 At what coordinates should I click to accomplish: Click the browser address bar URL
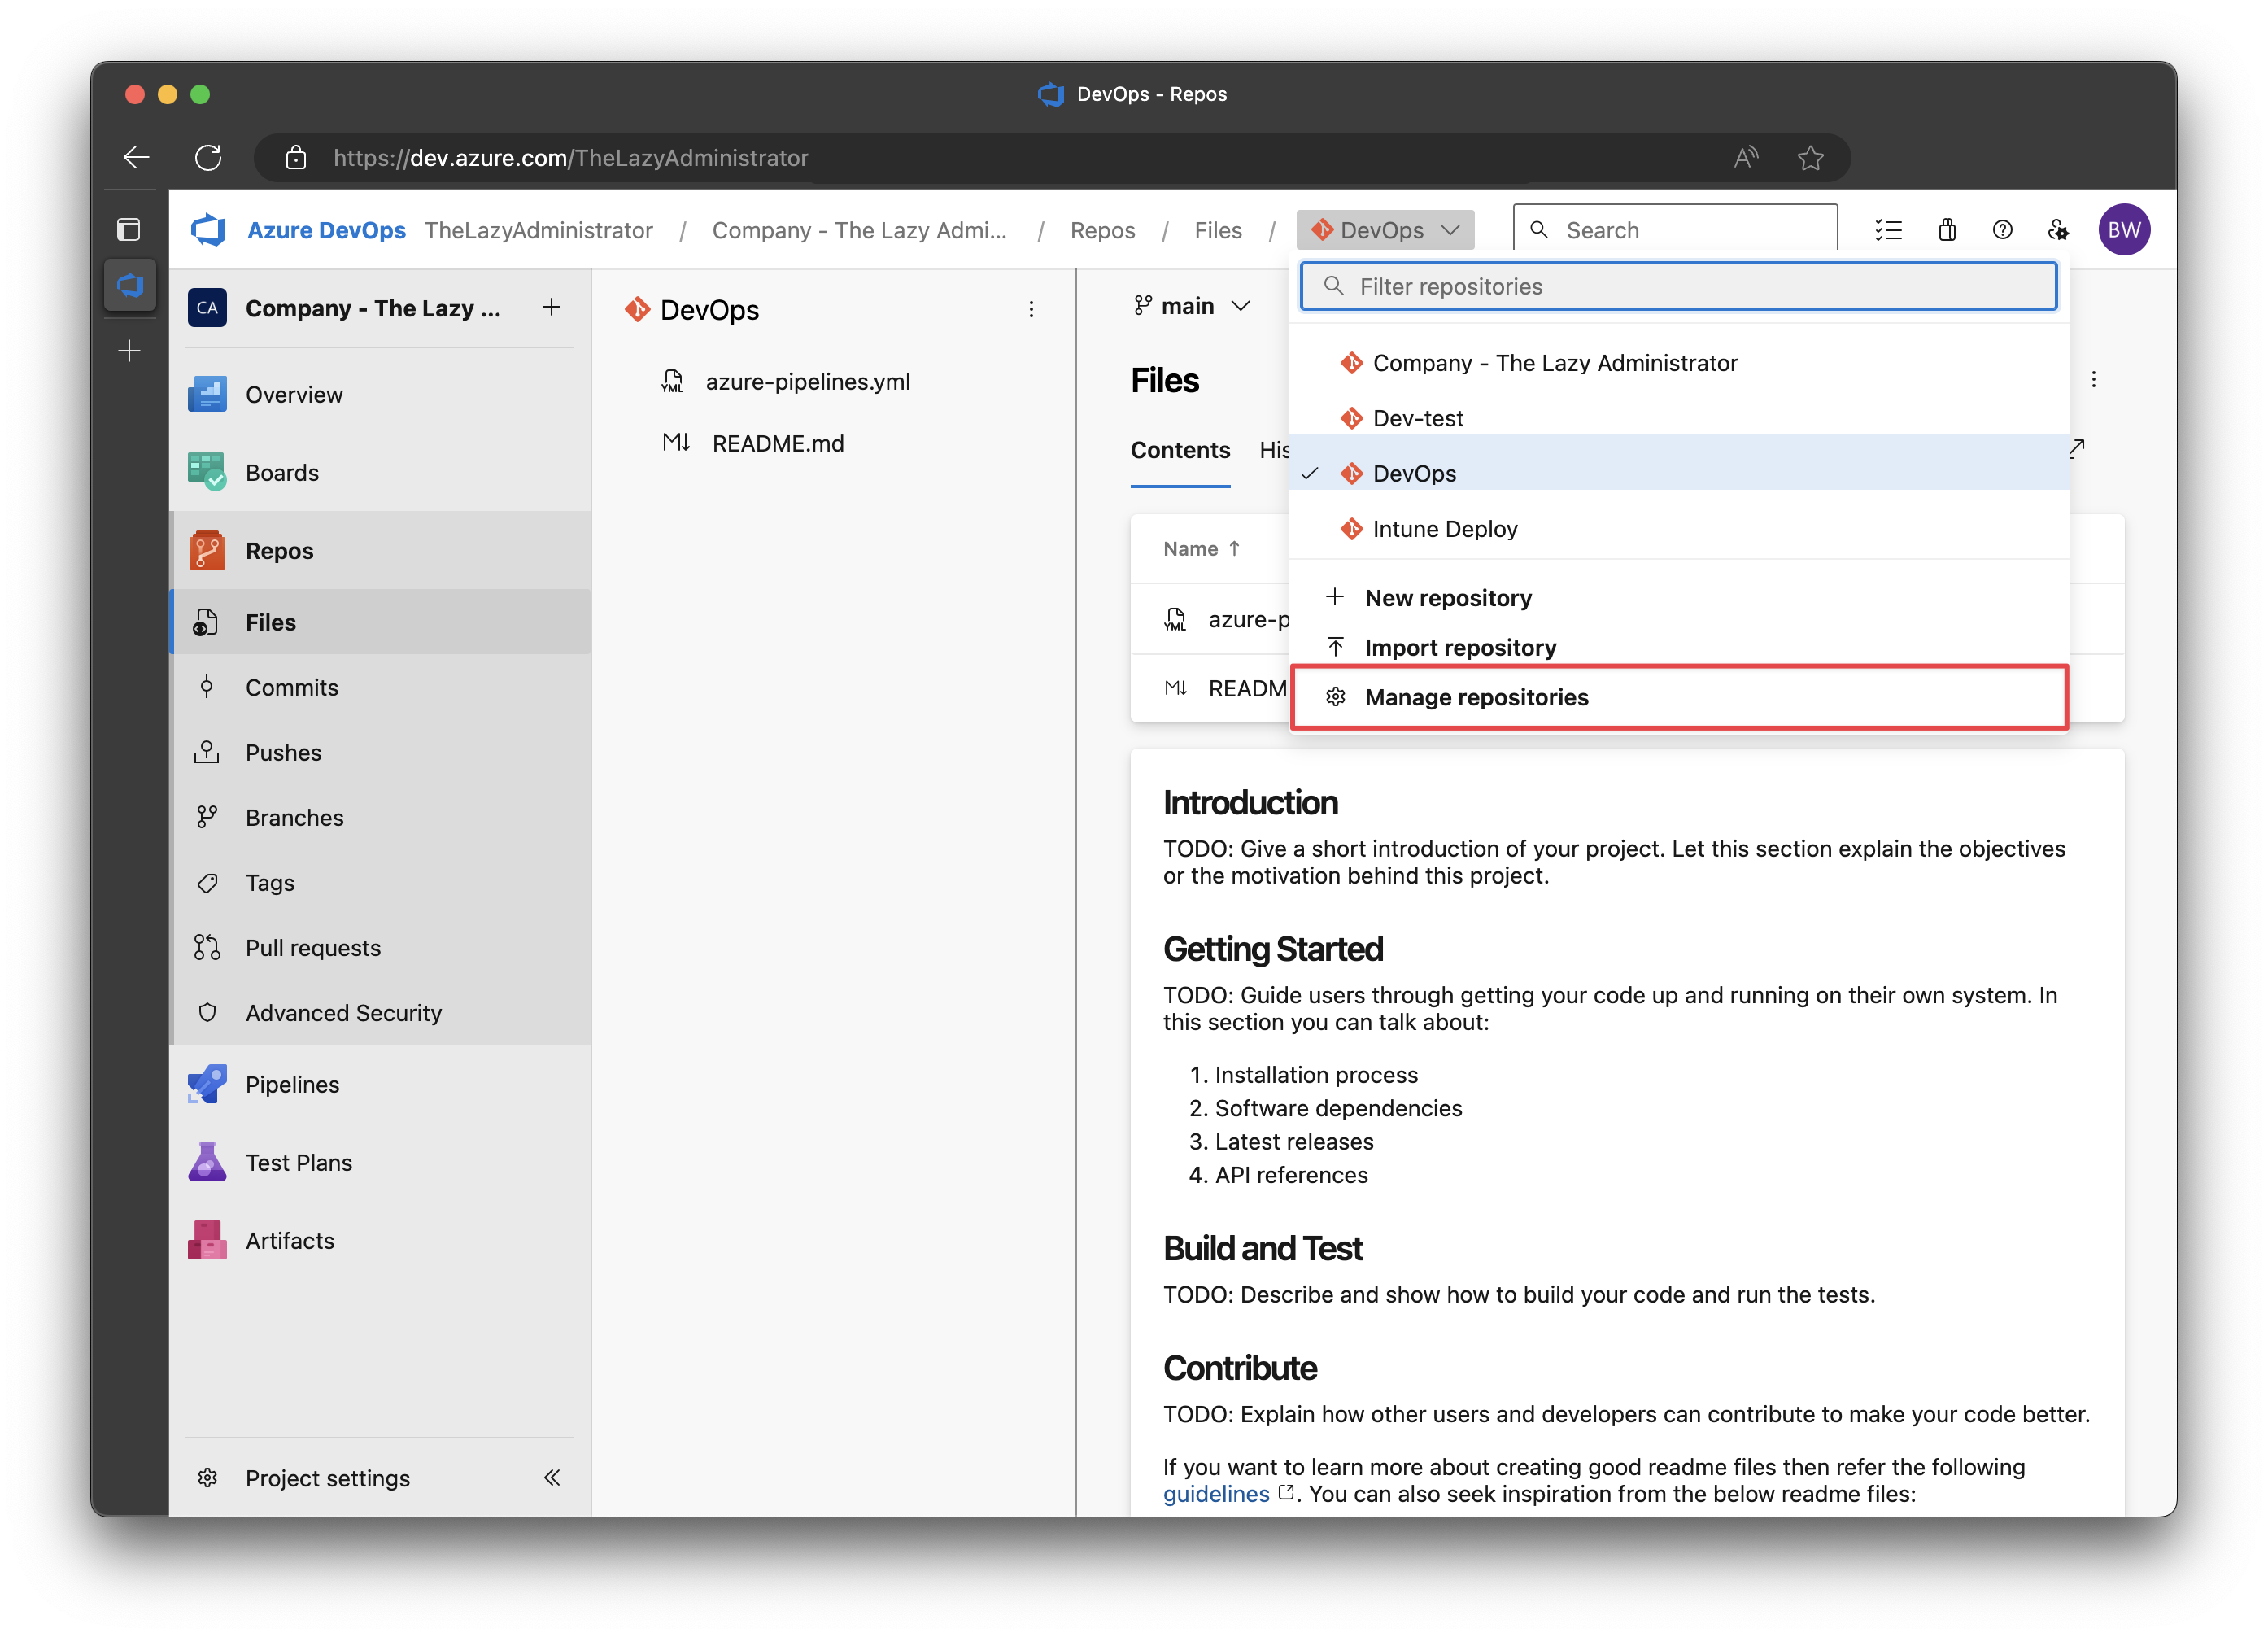coord(570,158)
